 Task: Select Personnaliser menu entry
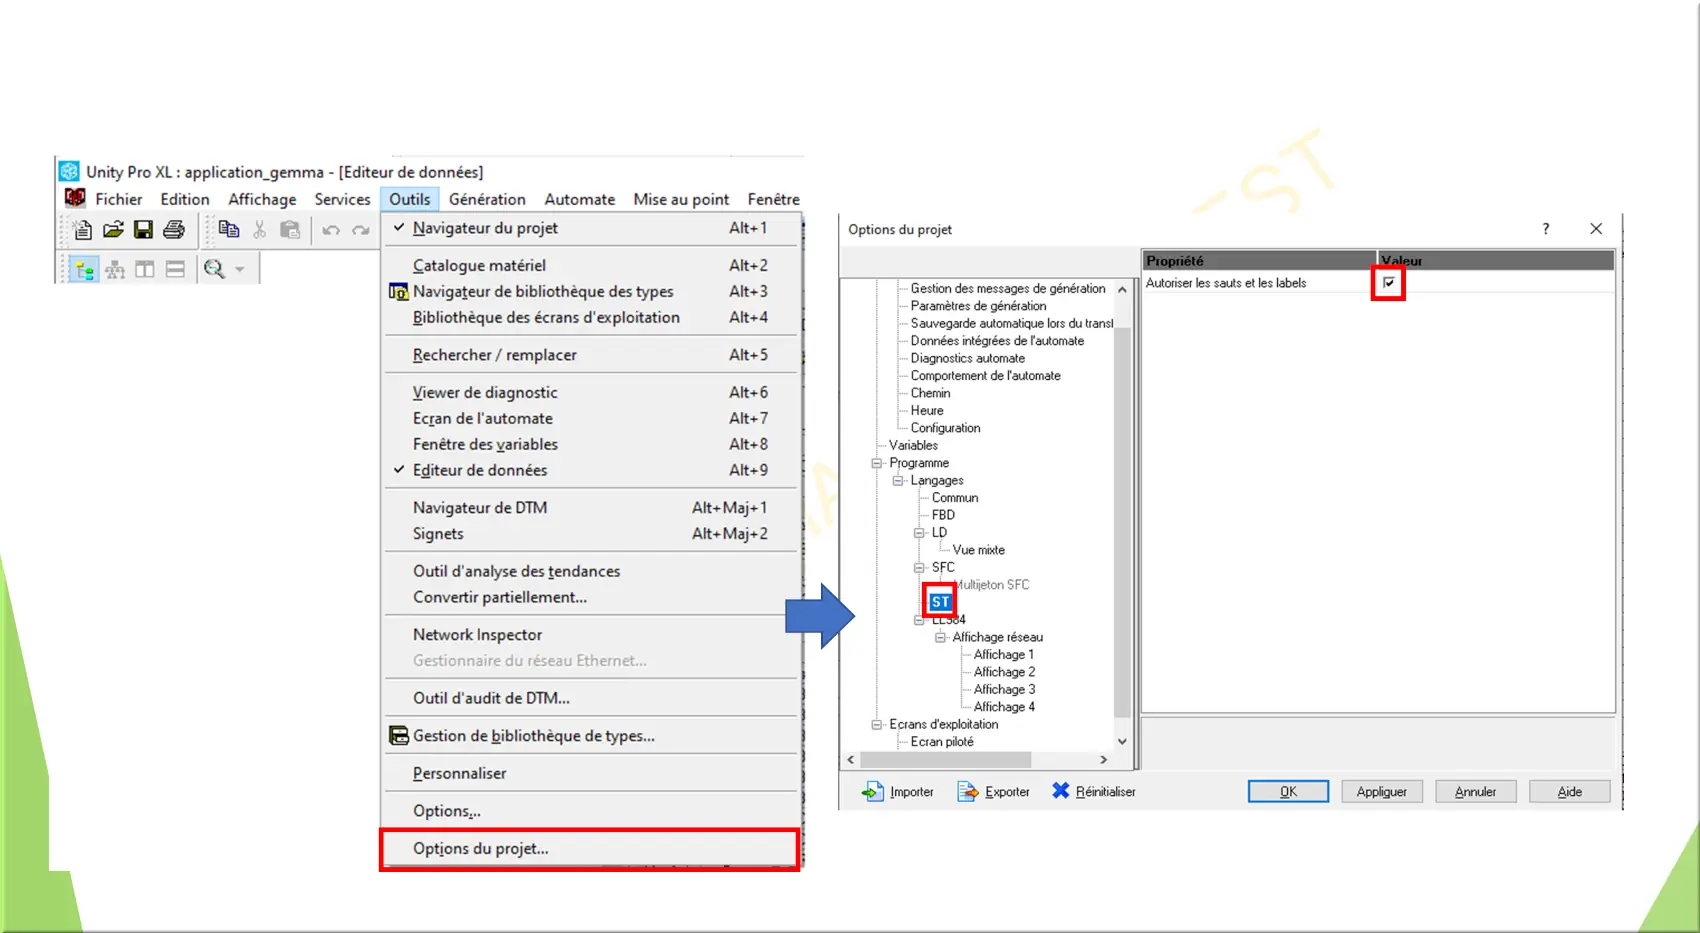click(x=590, y=773)
